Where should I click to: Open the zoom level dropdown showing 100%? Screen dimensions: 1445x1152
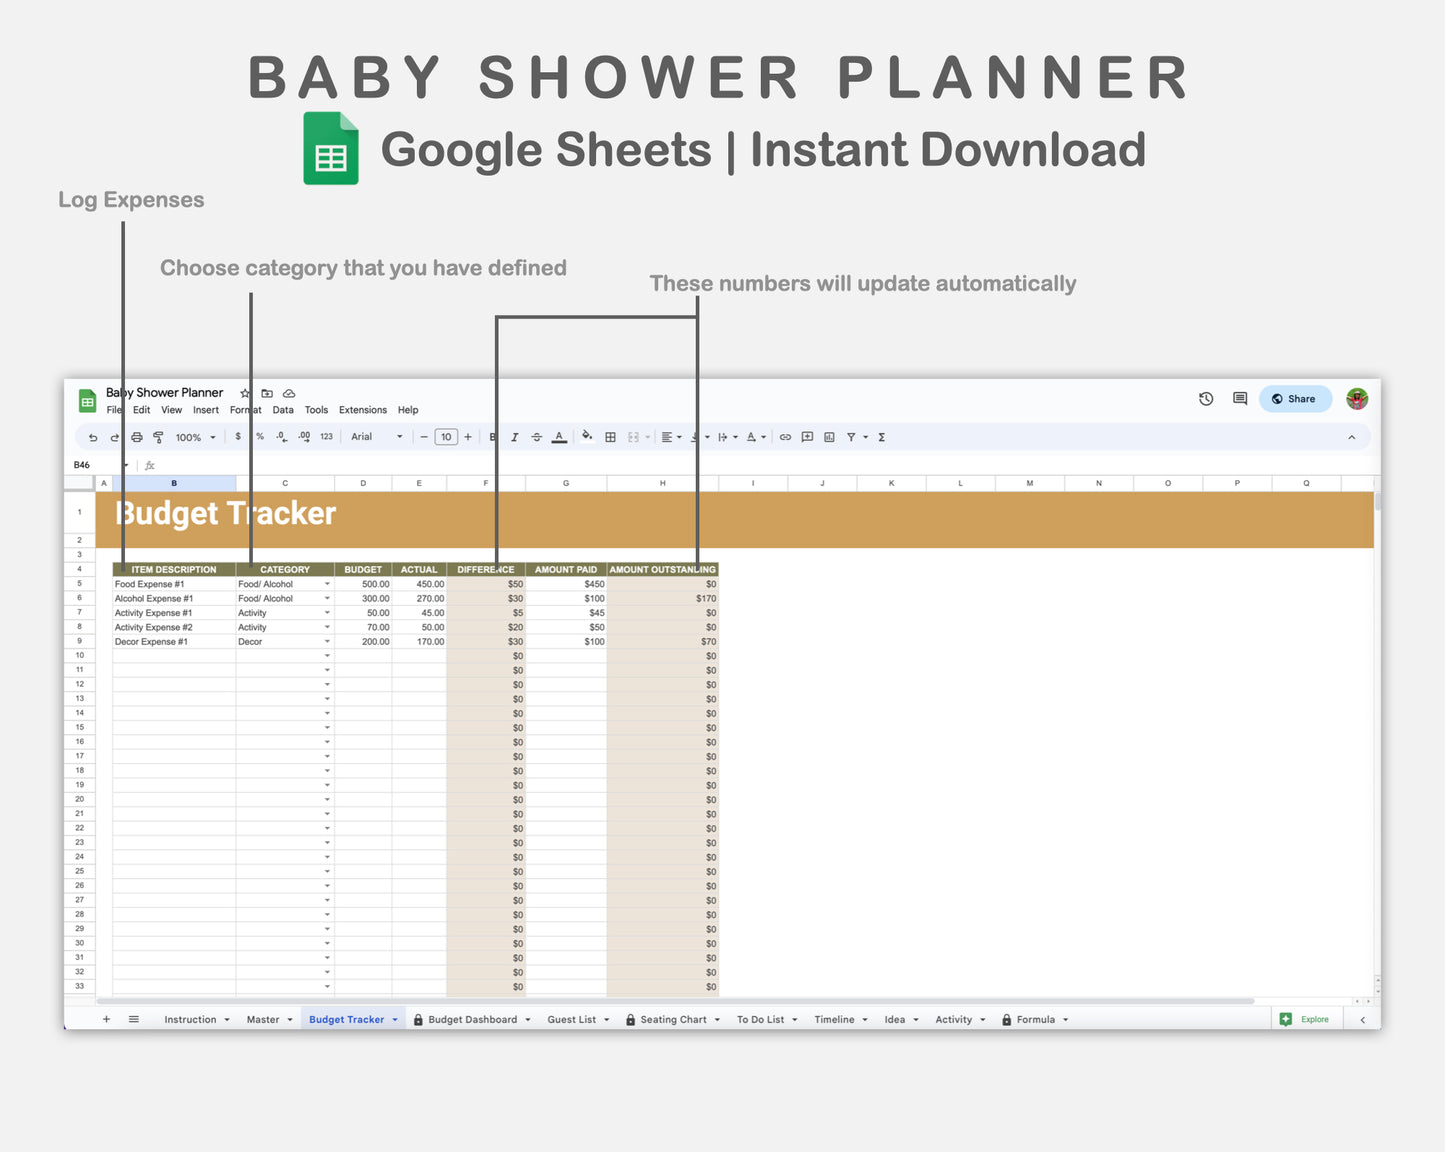pyautogui.click(x=195, y=437)
